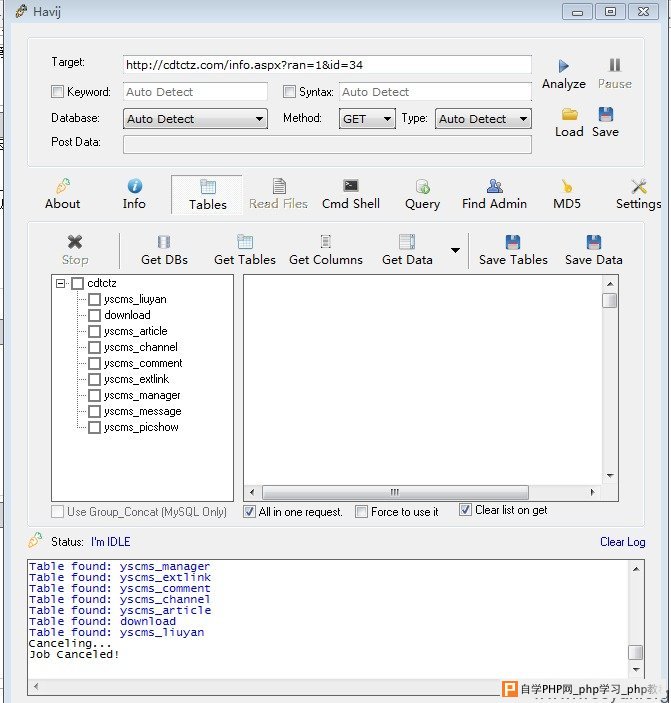Select the yscms_extlink table name
This screenshot has width=671, height=703.
click(137, 379)
